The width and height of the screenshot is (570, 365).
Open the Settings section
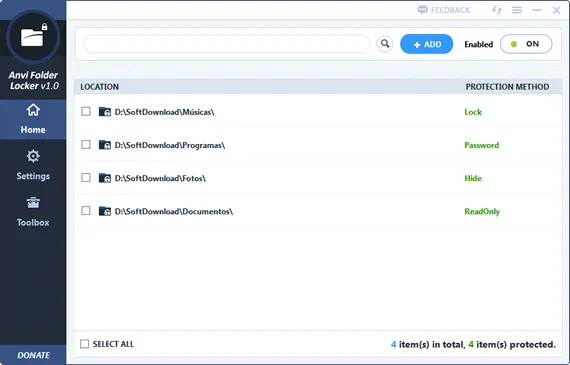(x=33, y=165)
